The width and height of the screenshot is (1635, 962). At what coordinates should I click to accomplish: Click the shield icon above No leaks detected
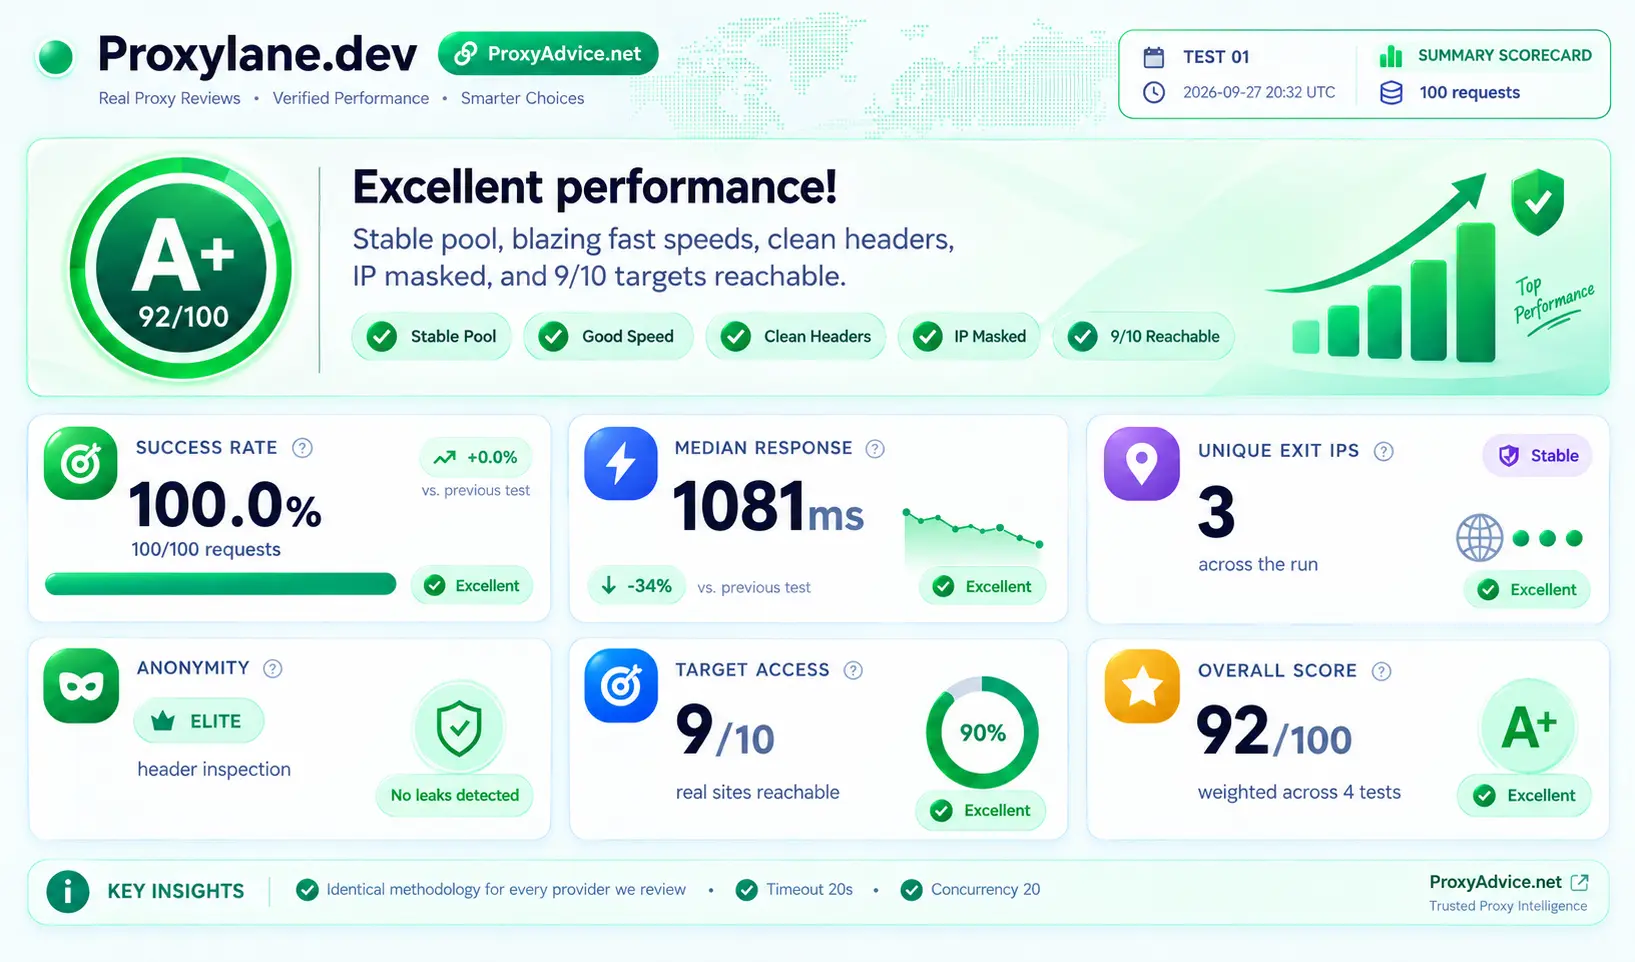(x=459, y=729)
